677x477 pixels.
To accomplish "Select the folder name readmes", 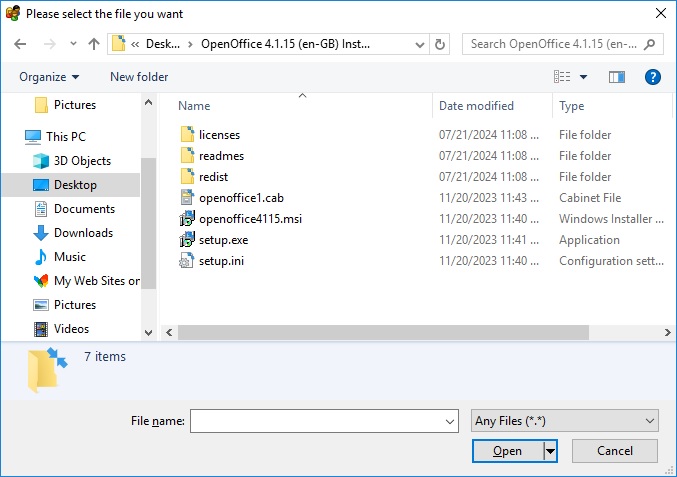I will coord(221,156).
